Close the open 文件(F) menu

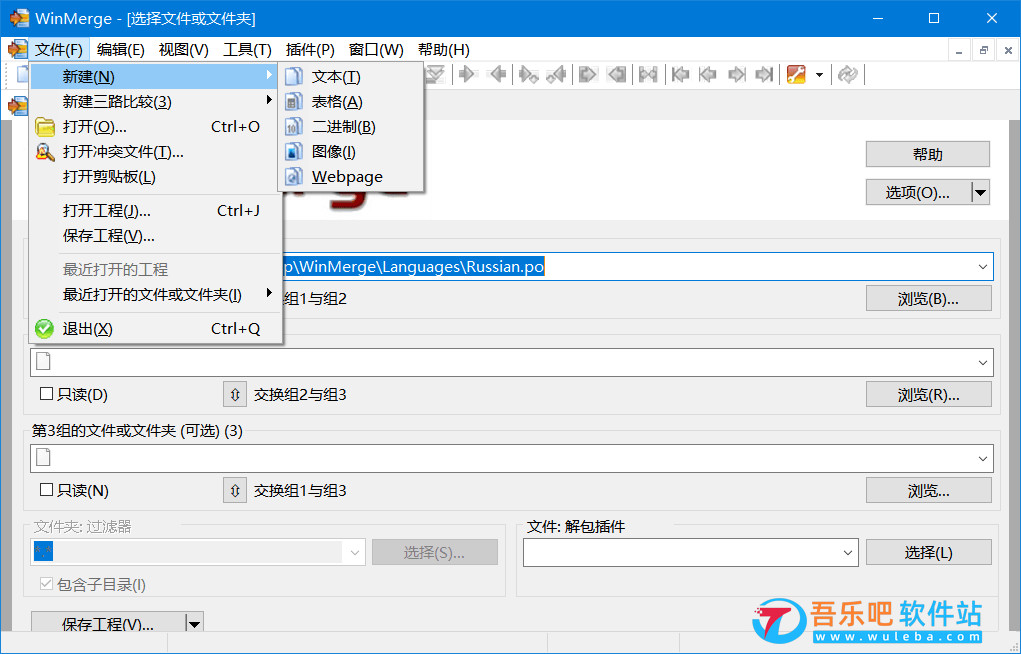[x=59, y=50]
